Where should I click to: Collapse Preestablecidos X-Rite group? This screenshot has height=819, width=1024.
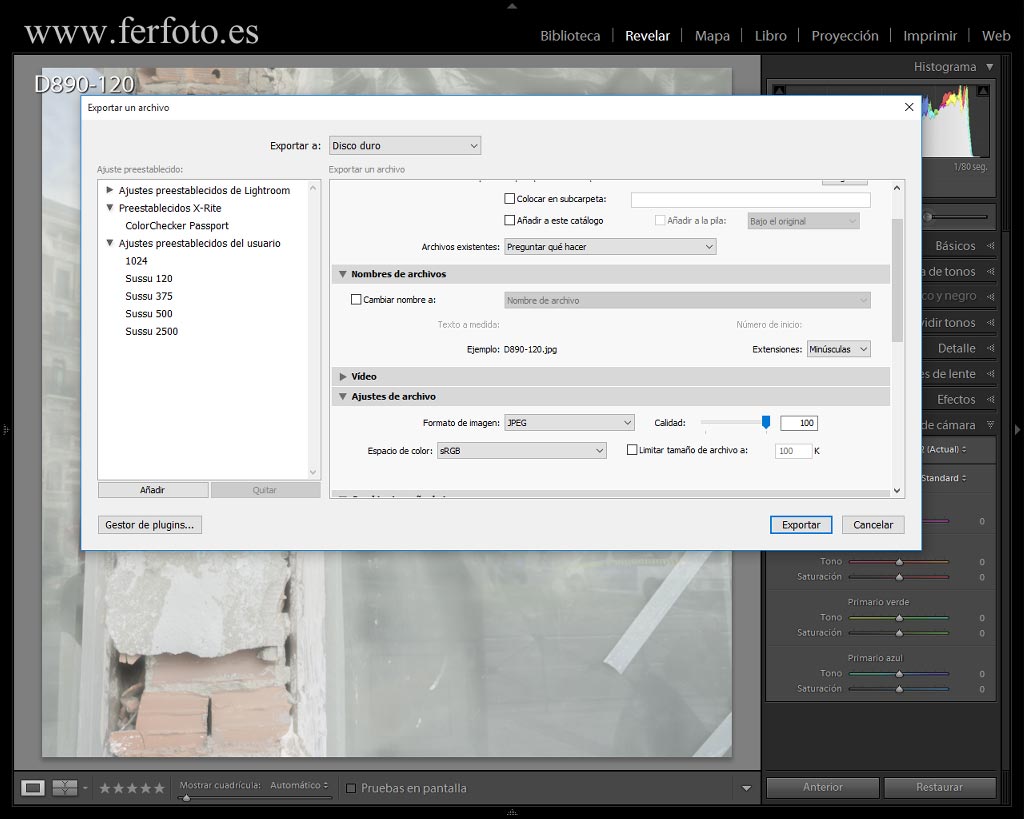click(110, 208)
